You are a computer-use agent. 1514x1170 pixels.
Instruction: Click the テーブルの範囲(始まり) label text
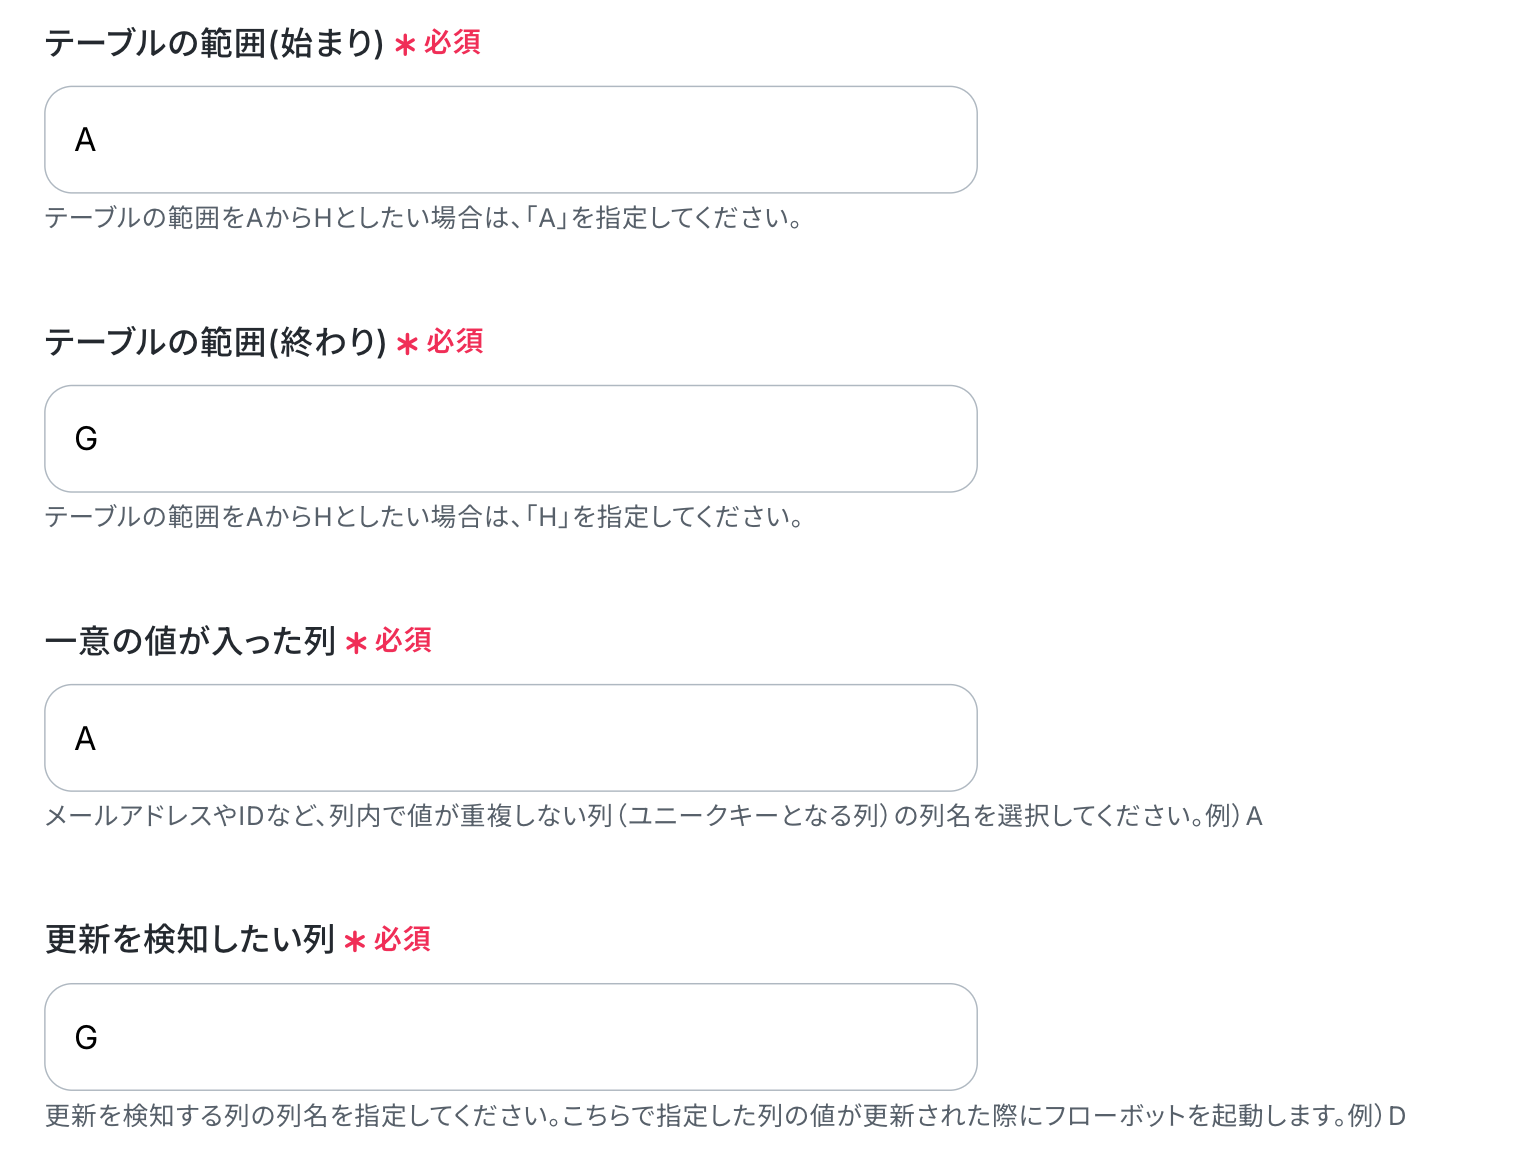[215, 43]
